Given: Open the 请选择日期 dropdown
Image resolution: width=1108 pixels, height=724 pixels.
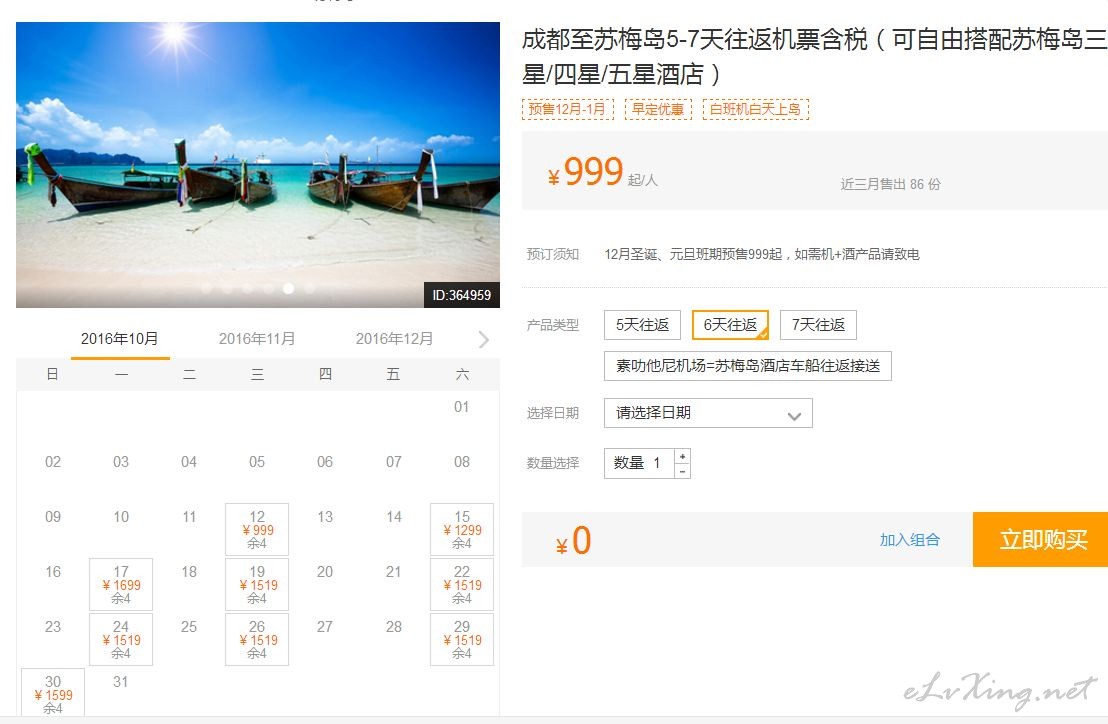Looking at the screenshot, I should 708,413.
